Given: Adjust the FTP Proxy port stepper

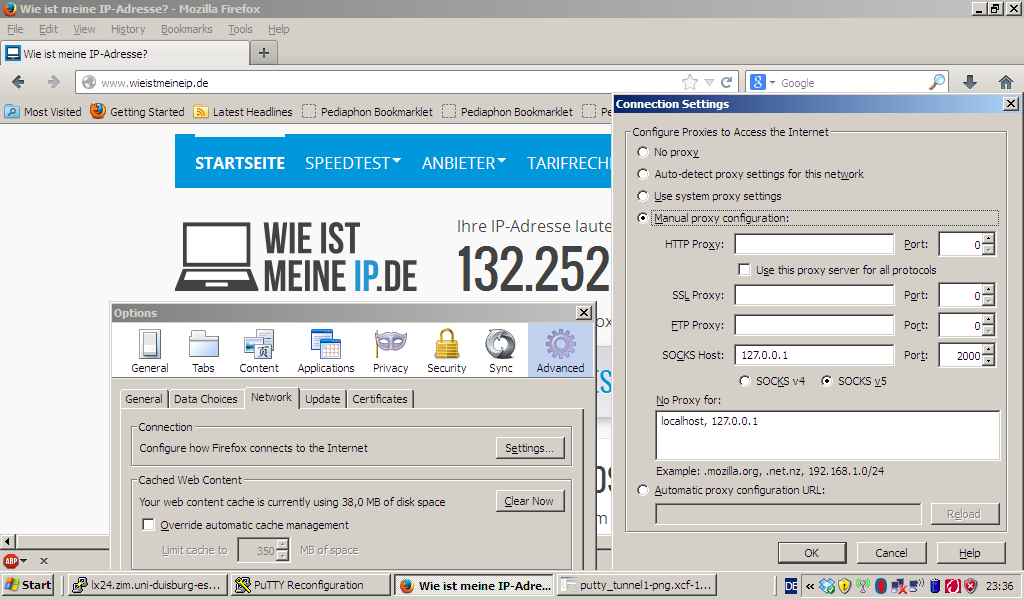Looking at the screenshot, I should click(x=989, y=325).
